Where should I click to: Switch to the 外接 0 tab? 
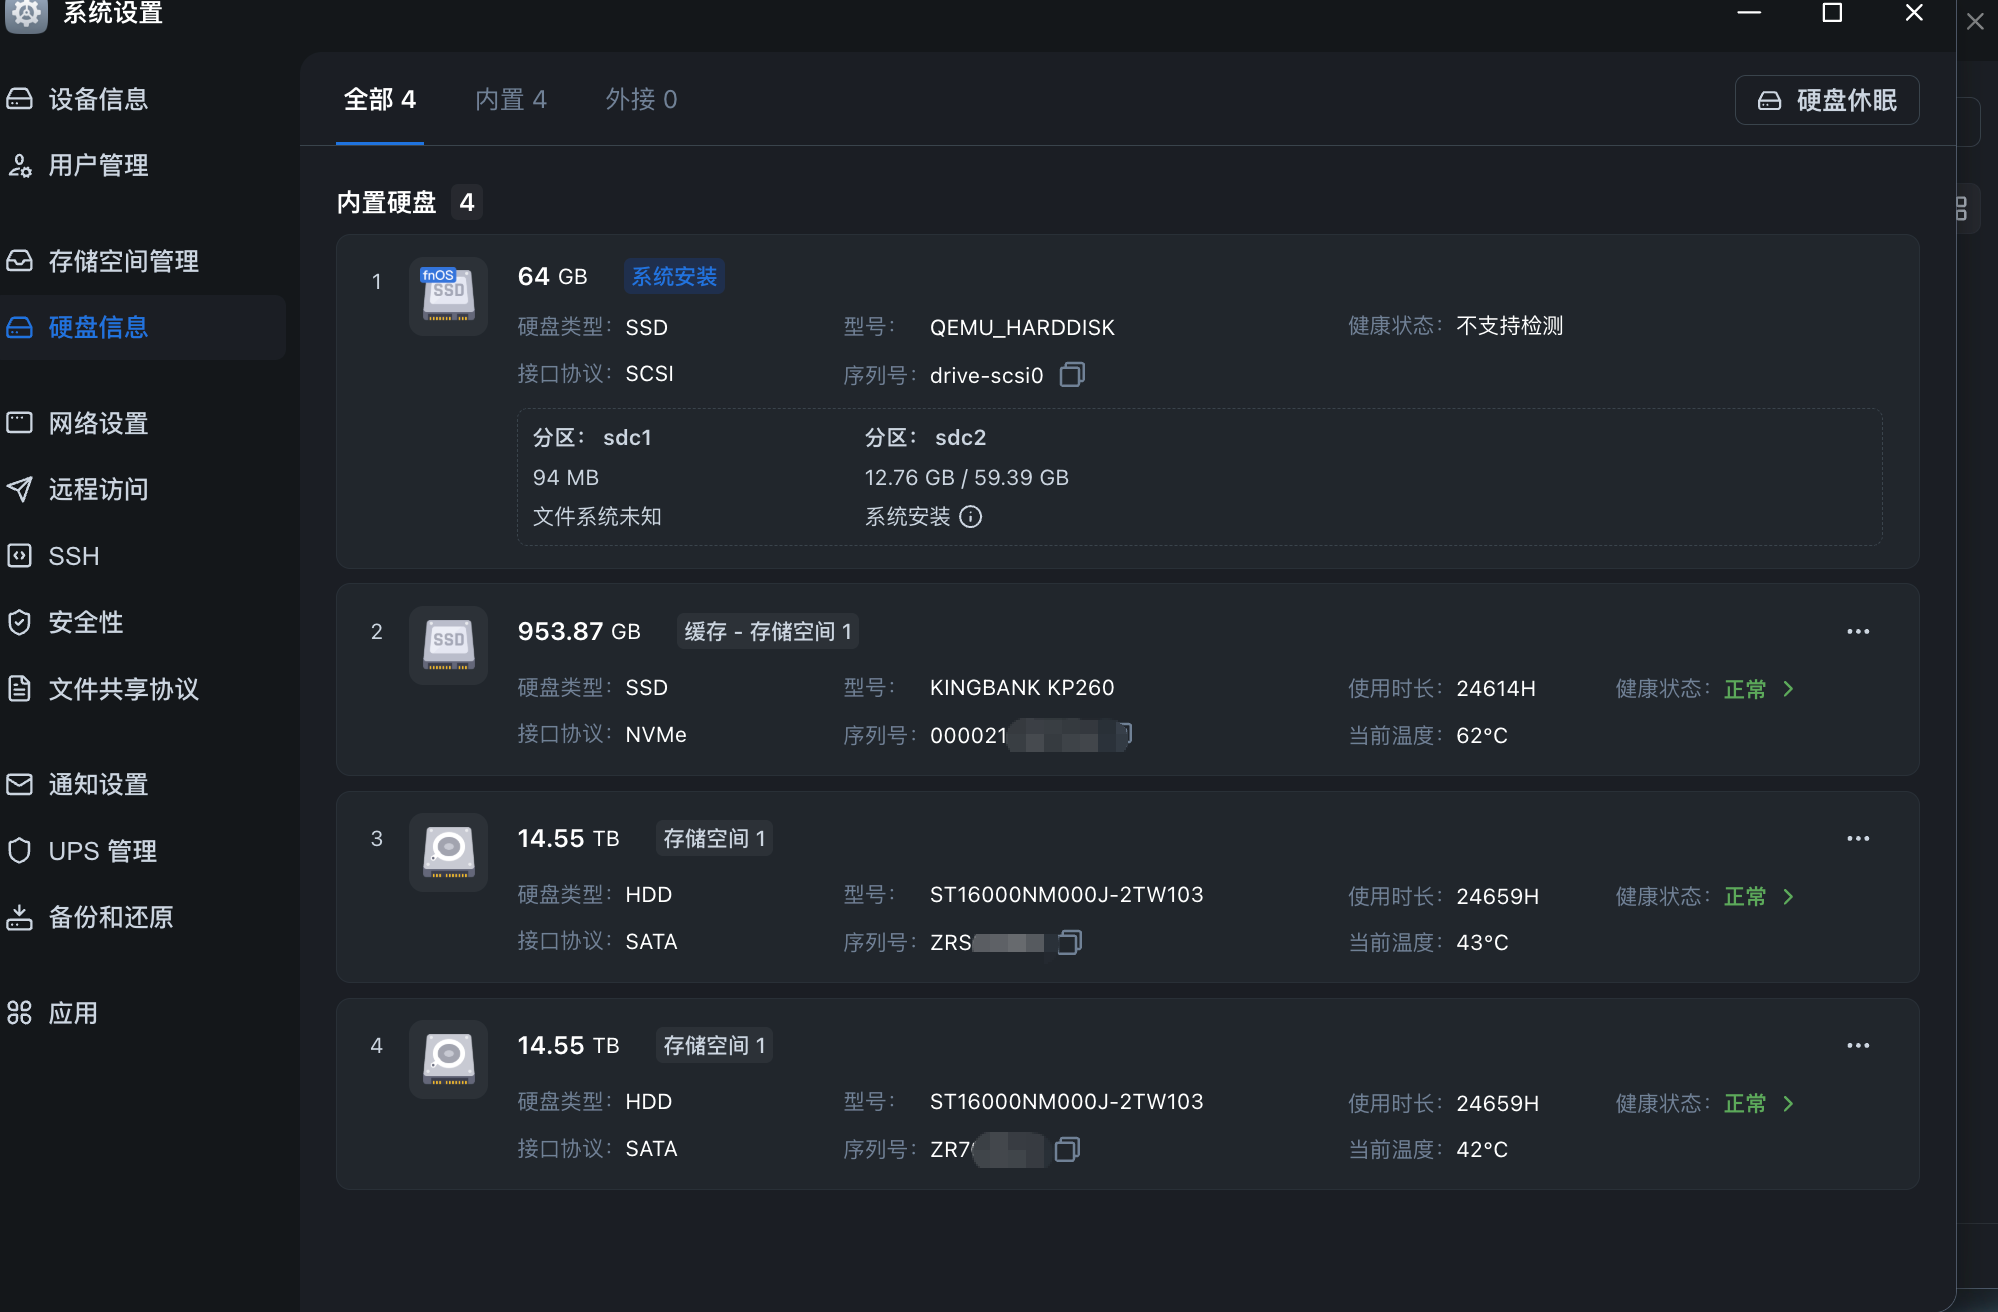[x=641, y=100]
